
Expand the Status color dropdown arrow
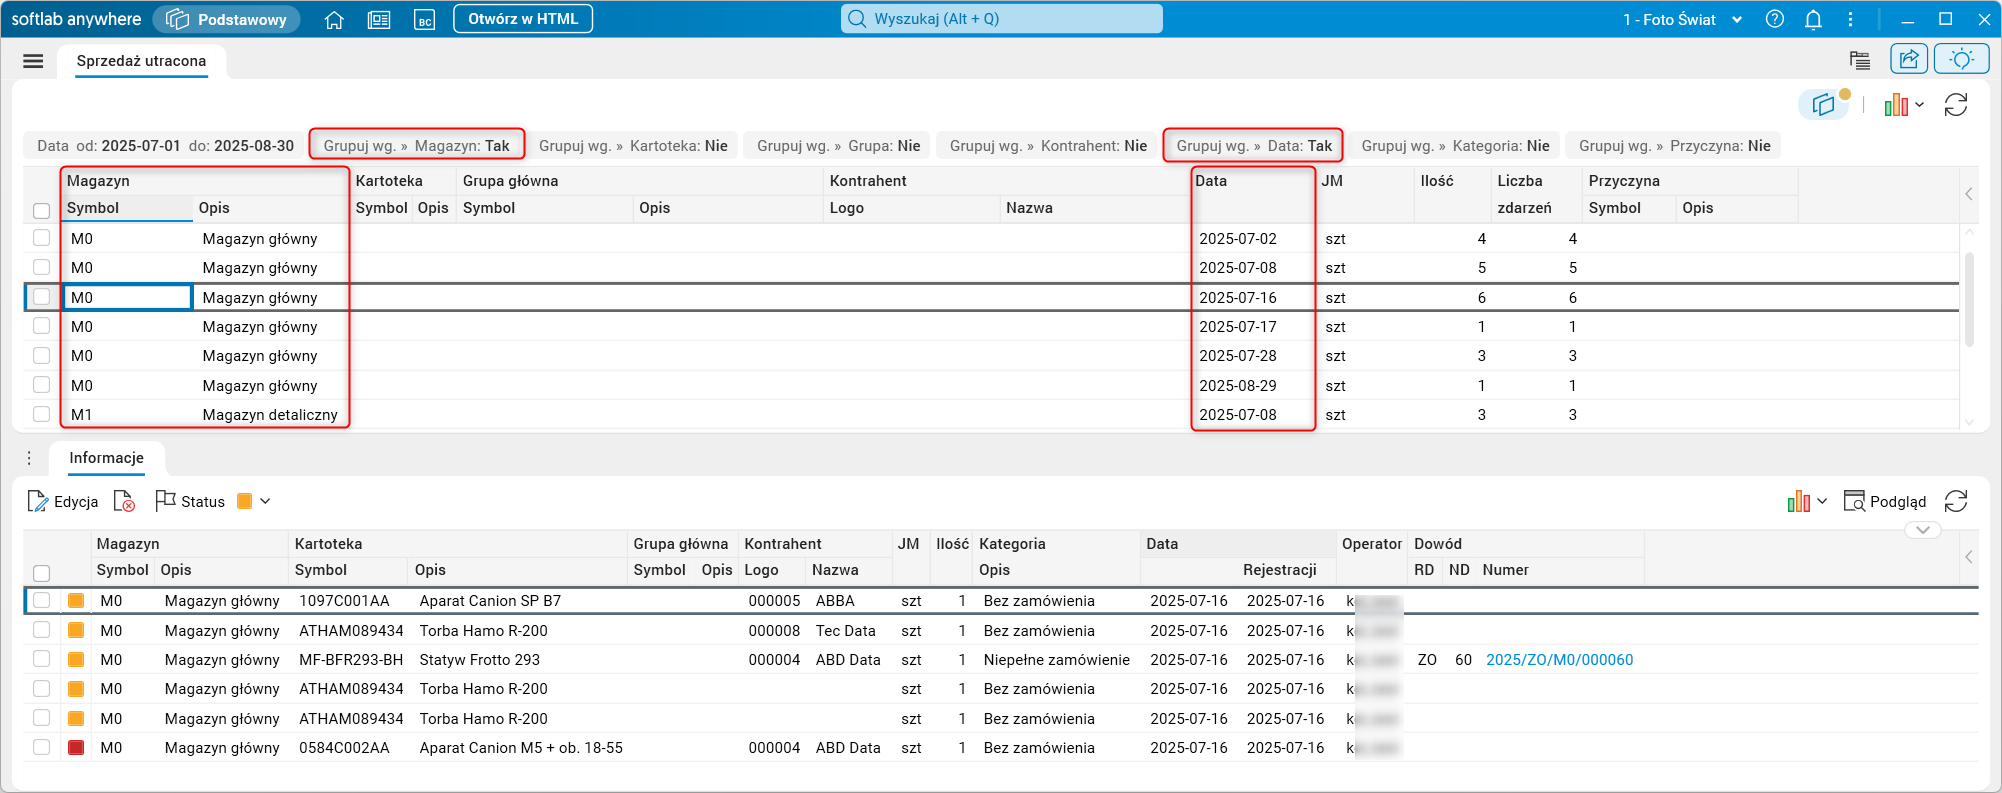[x=265, y=502]
